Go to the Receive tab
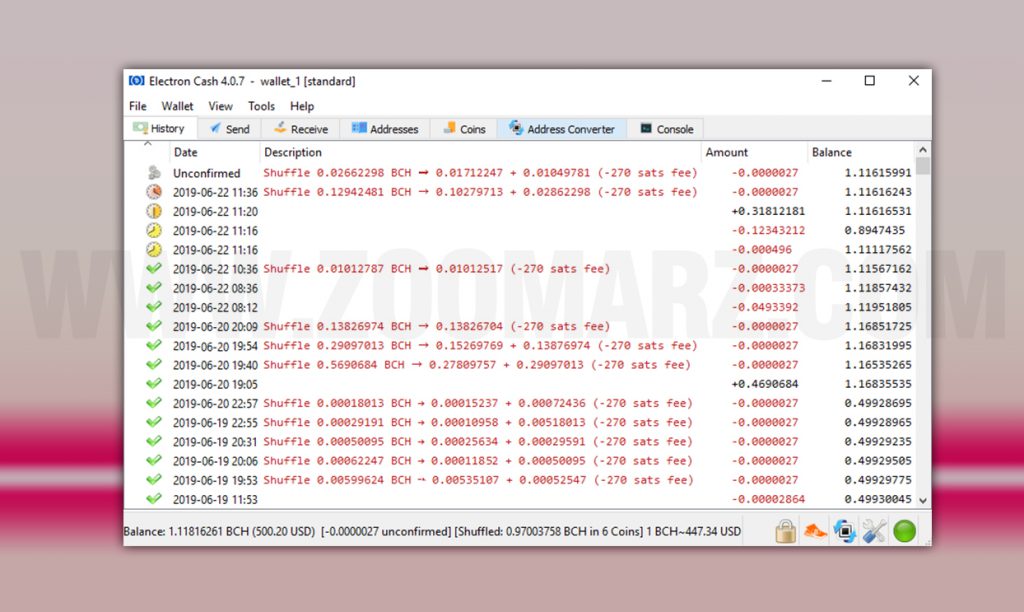The image size is (1024, 612). coord(300,129)
